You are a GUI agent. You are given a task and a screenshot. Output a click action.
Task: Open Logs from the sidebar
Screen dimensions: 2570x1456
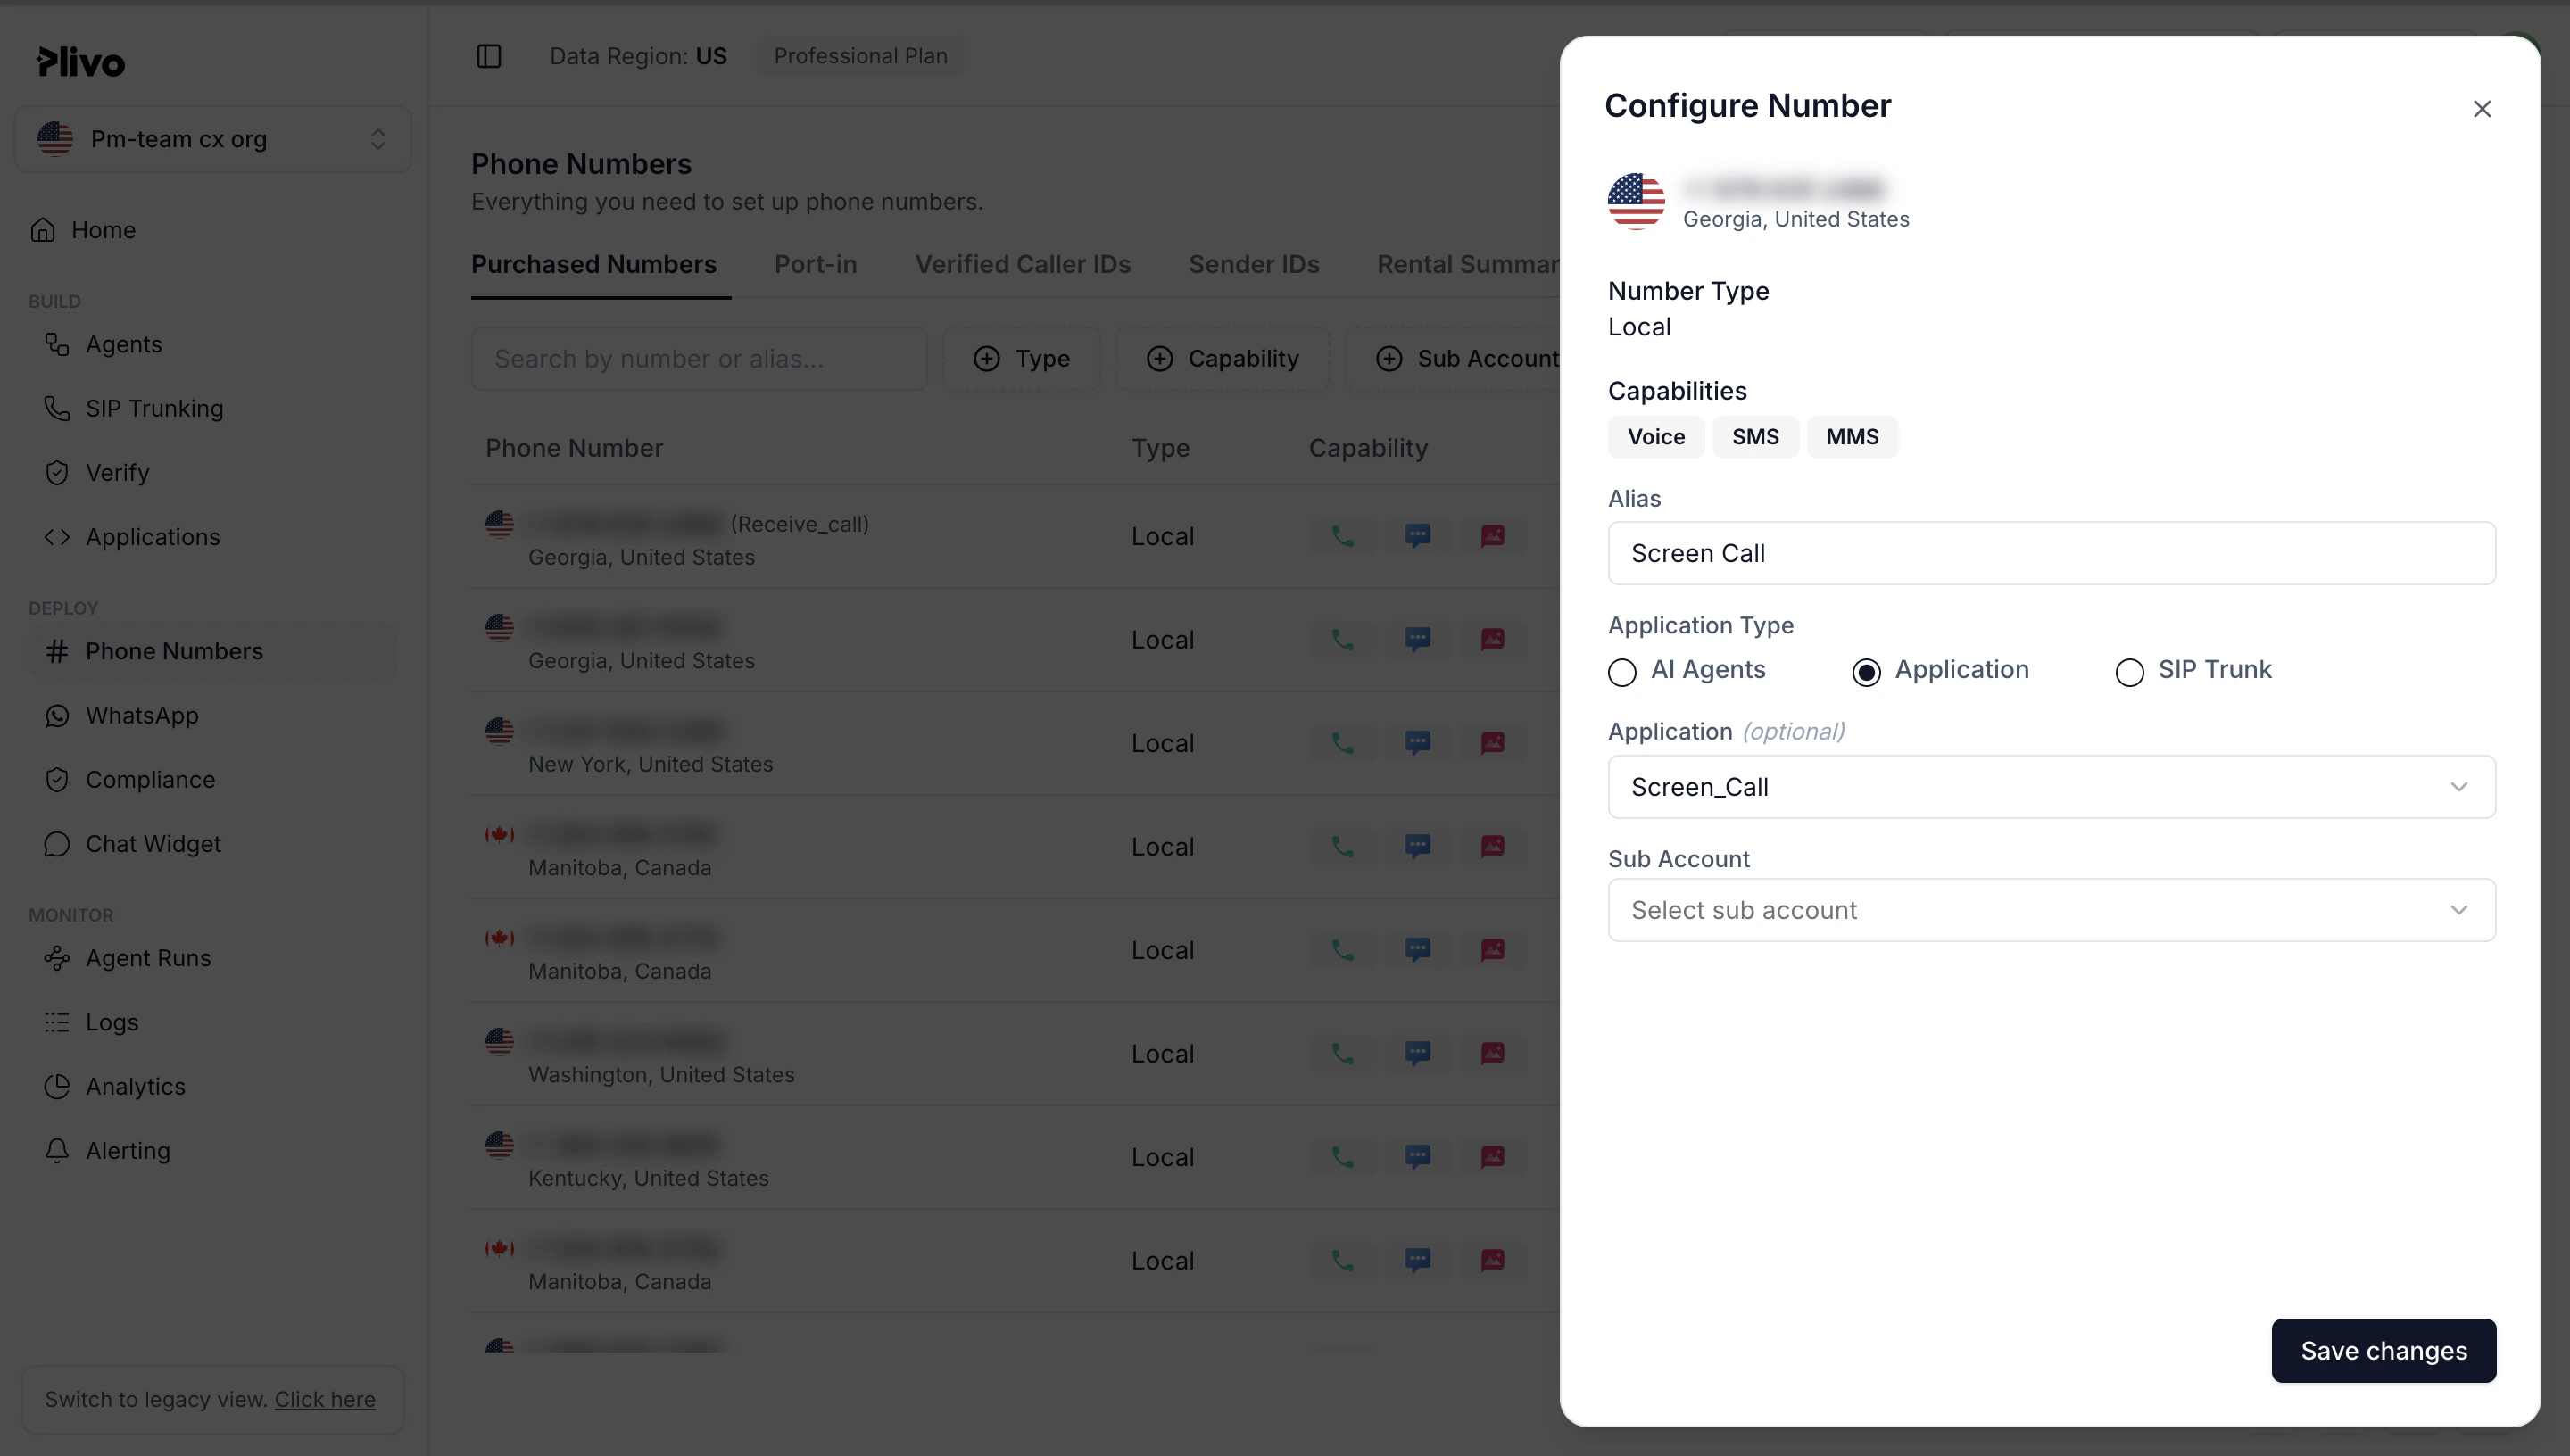click(x=213, y=1022)
